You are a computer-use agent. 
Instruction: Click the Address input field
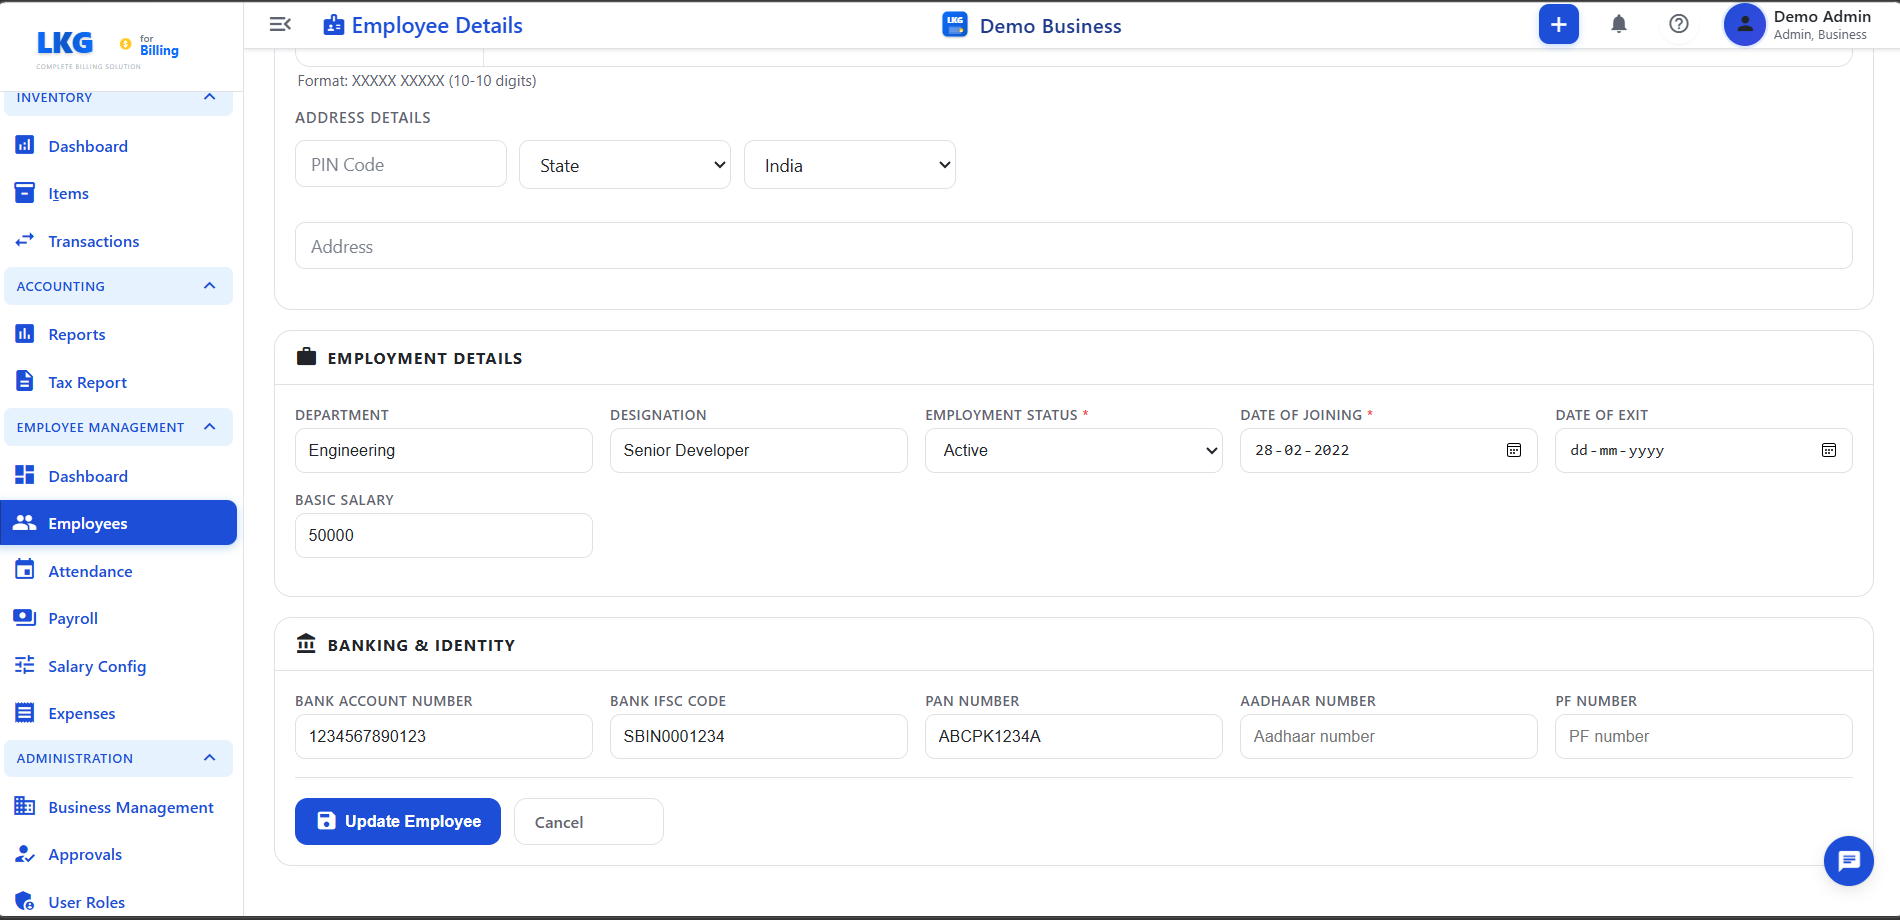(x=1074, y=246)
